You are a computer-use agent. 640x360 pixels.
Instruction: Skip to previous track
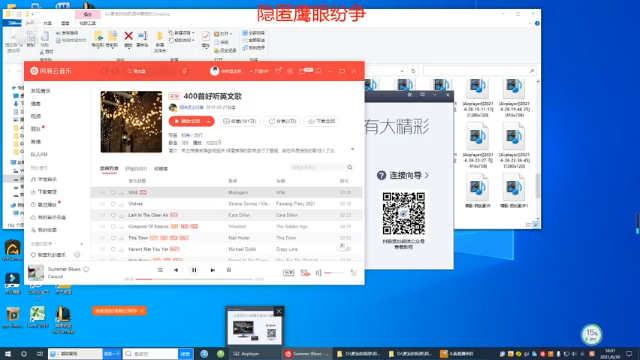tap(176, 270)
